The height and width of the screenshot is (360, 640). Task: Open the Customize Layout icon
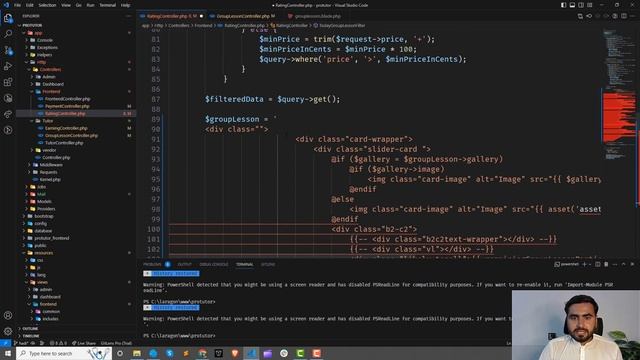pyautogui.click(x=590, y=5)
